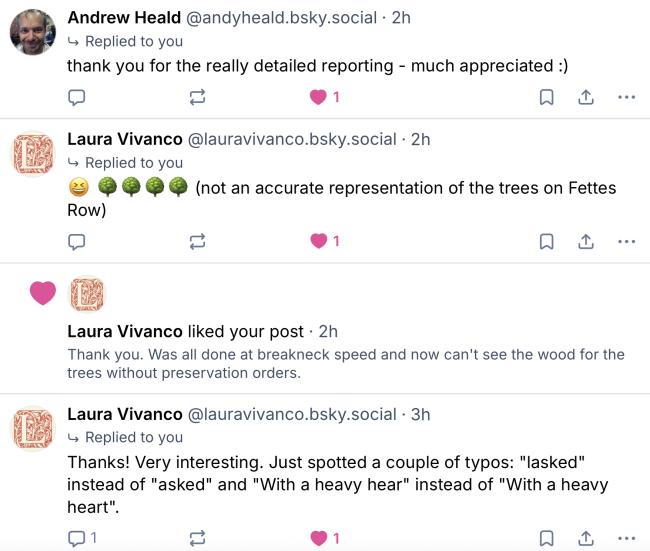
Task: Visit Andrew Heald's profile via name
Action: (x=124, y=18)
